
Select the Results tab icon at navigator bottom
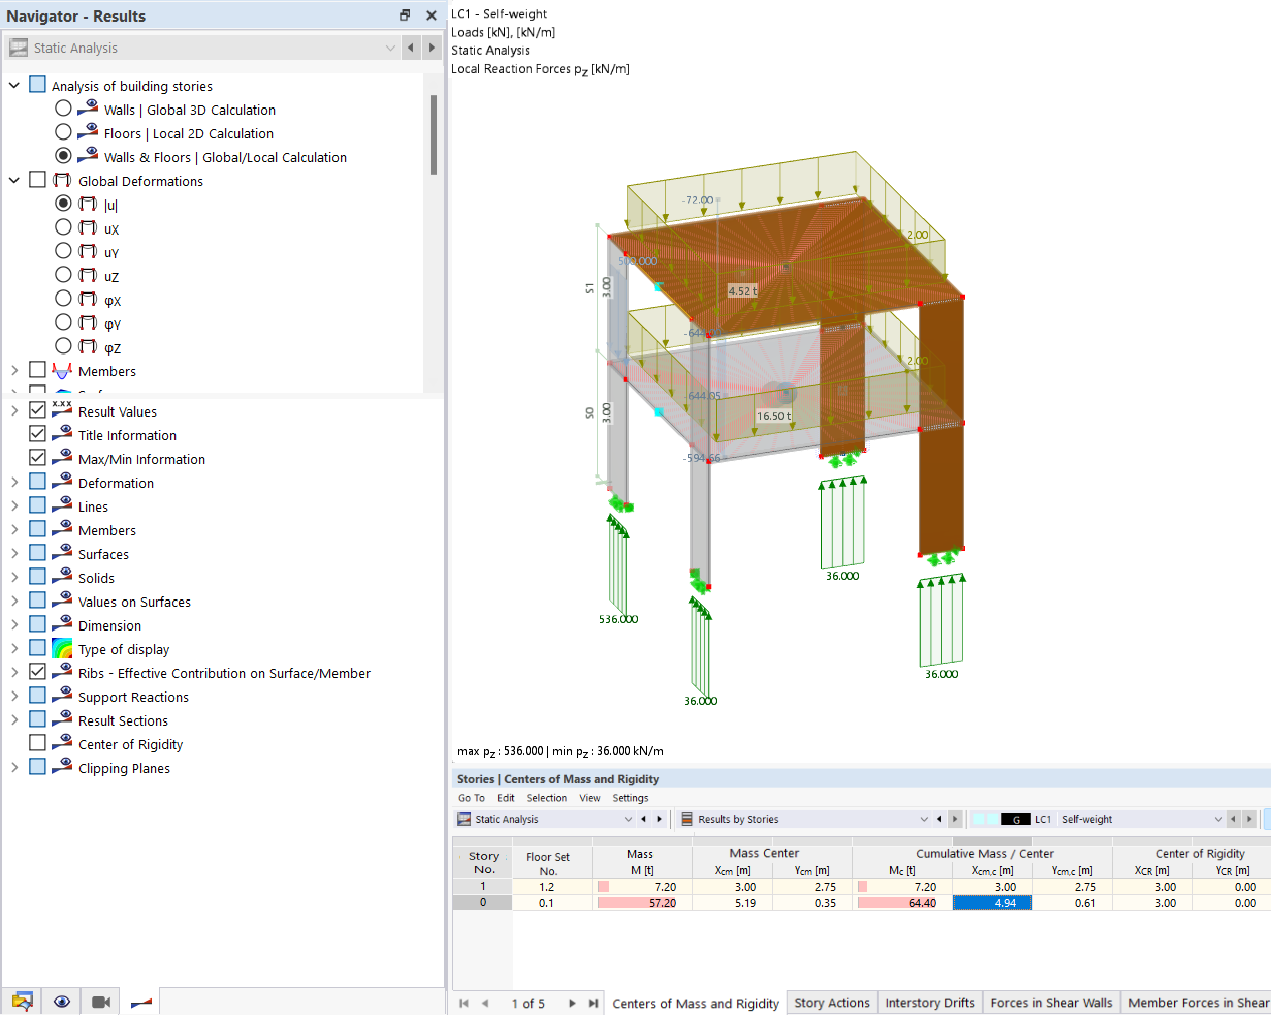tap(141, 1001)
